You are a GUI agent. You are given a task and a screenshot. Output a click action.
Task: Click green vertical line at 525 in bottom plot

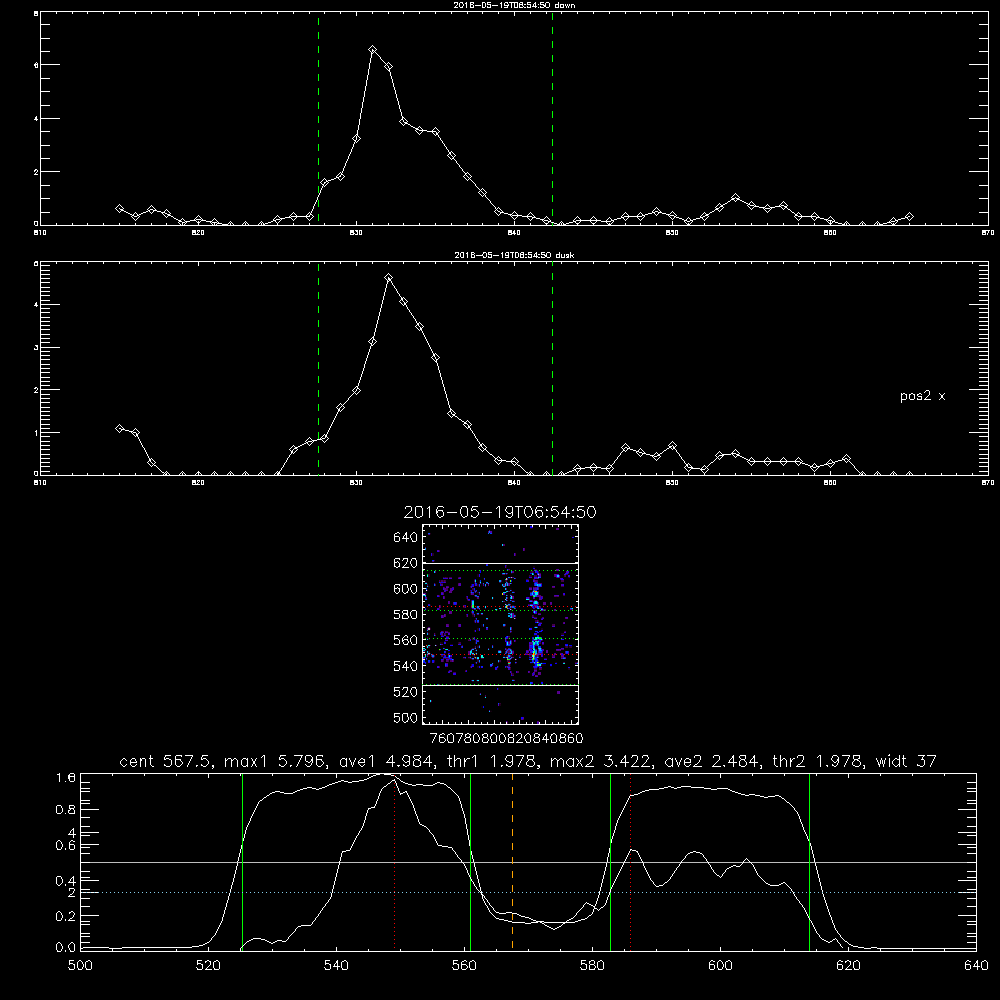(242, 862)
